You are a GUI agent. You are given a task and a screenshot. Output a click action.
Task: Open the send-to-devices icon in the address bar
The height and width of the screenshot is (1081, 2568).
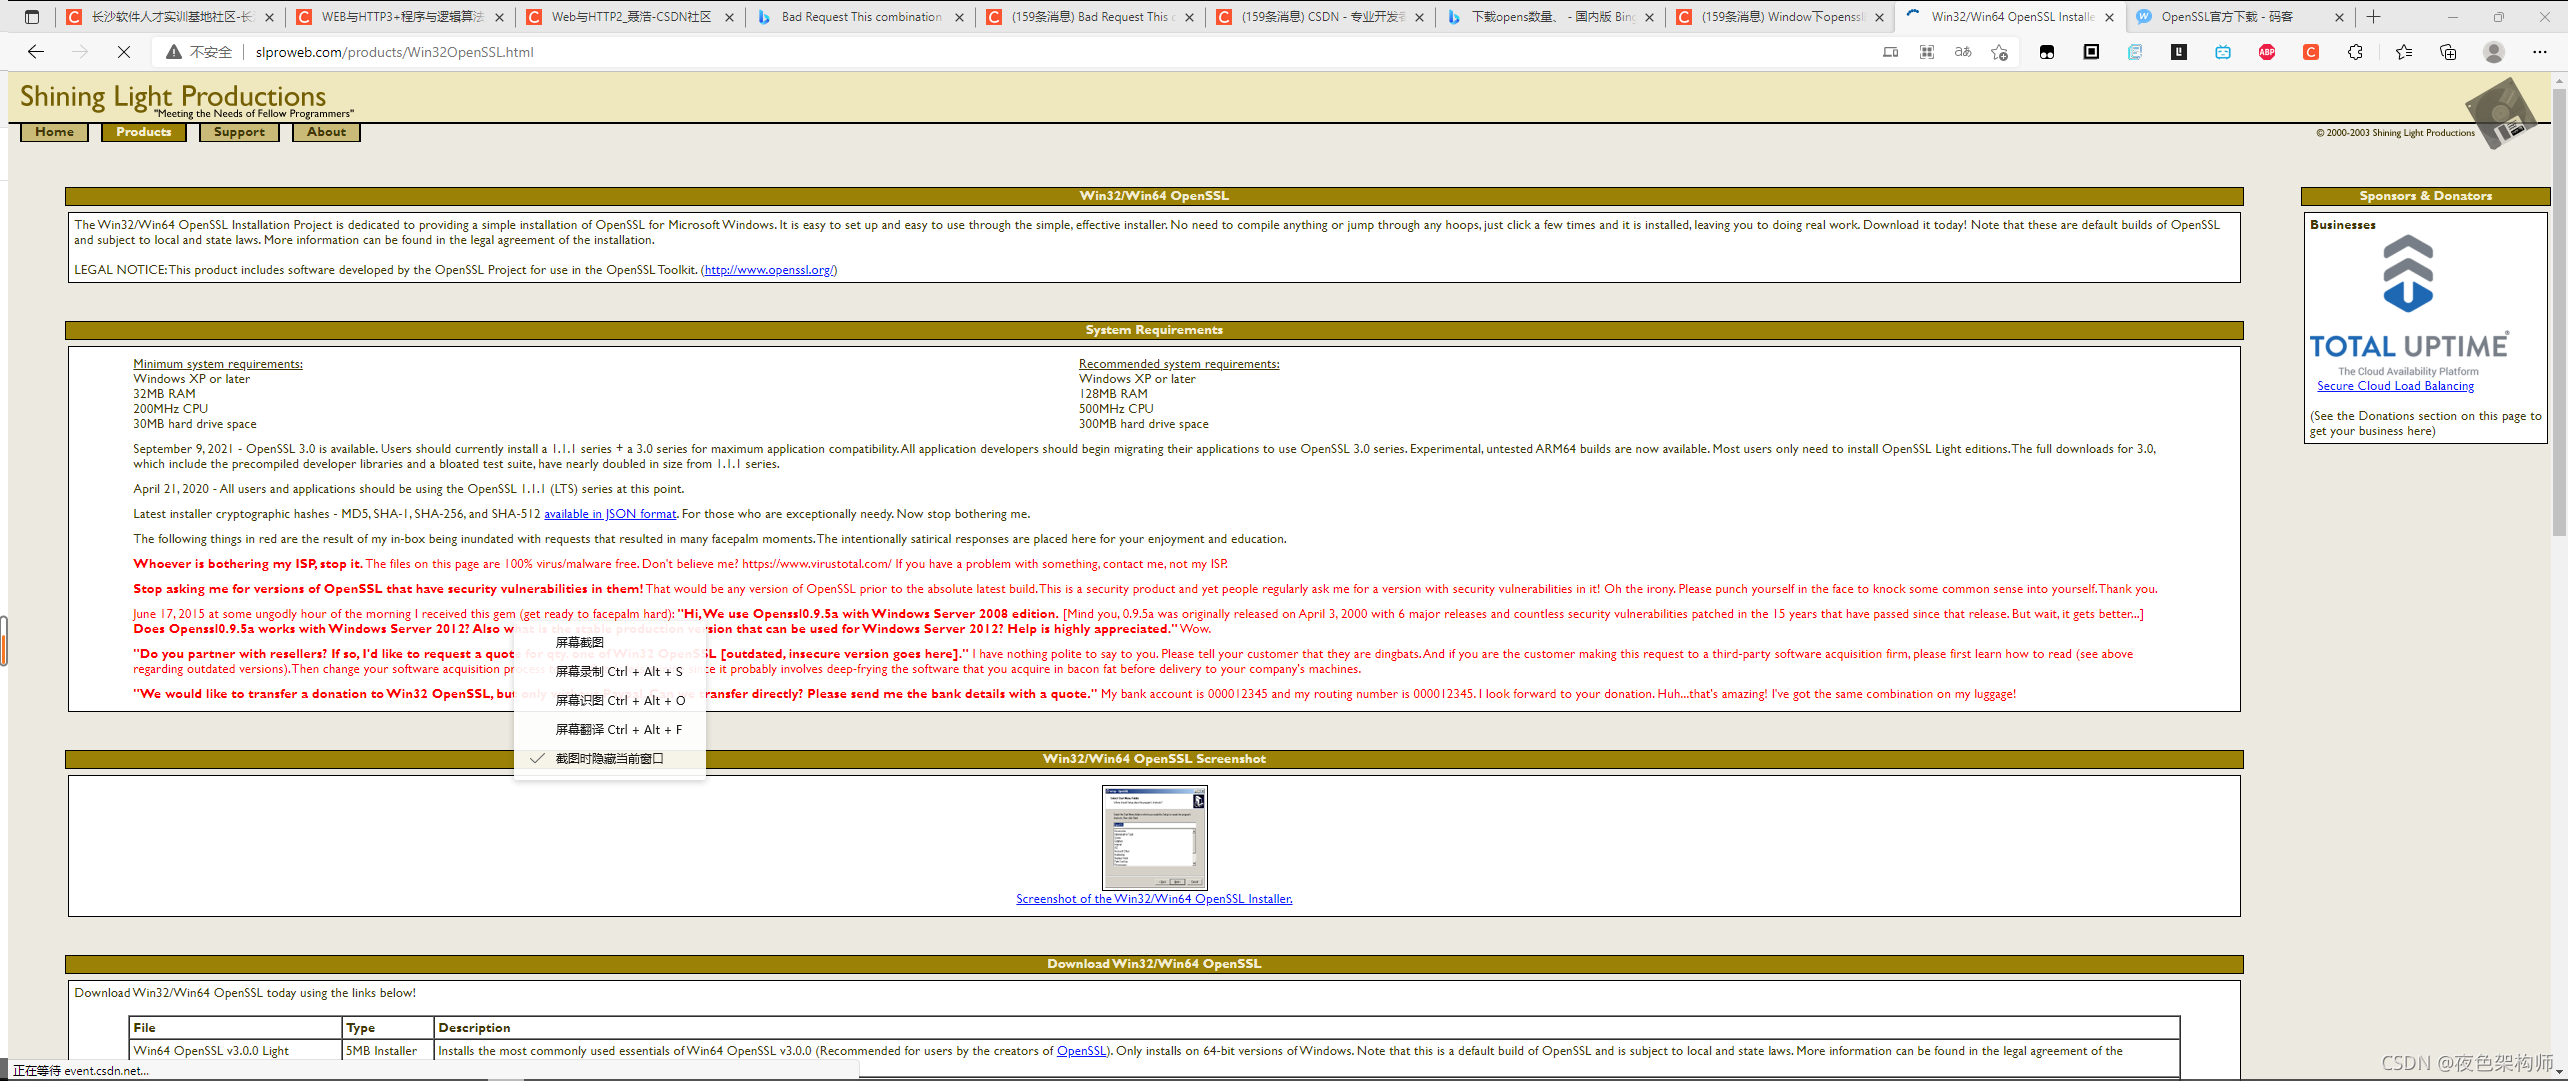point(1890,52)
